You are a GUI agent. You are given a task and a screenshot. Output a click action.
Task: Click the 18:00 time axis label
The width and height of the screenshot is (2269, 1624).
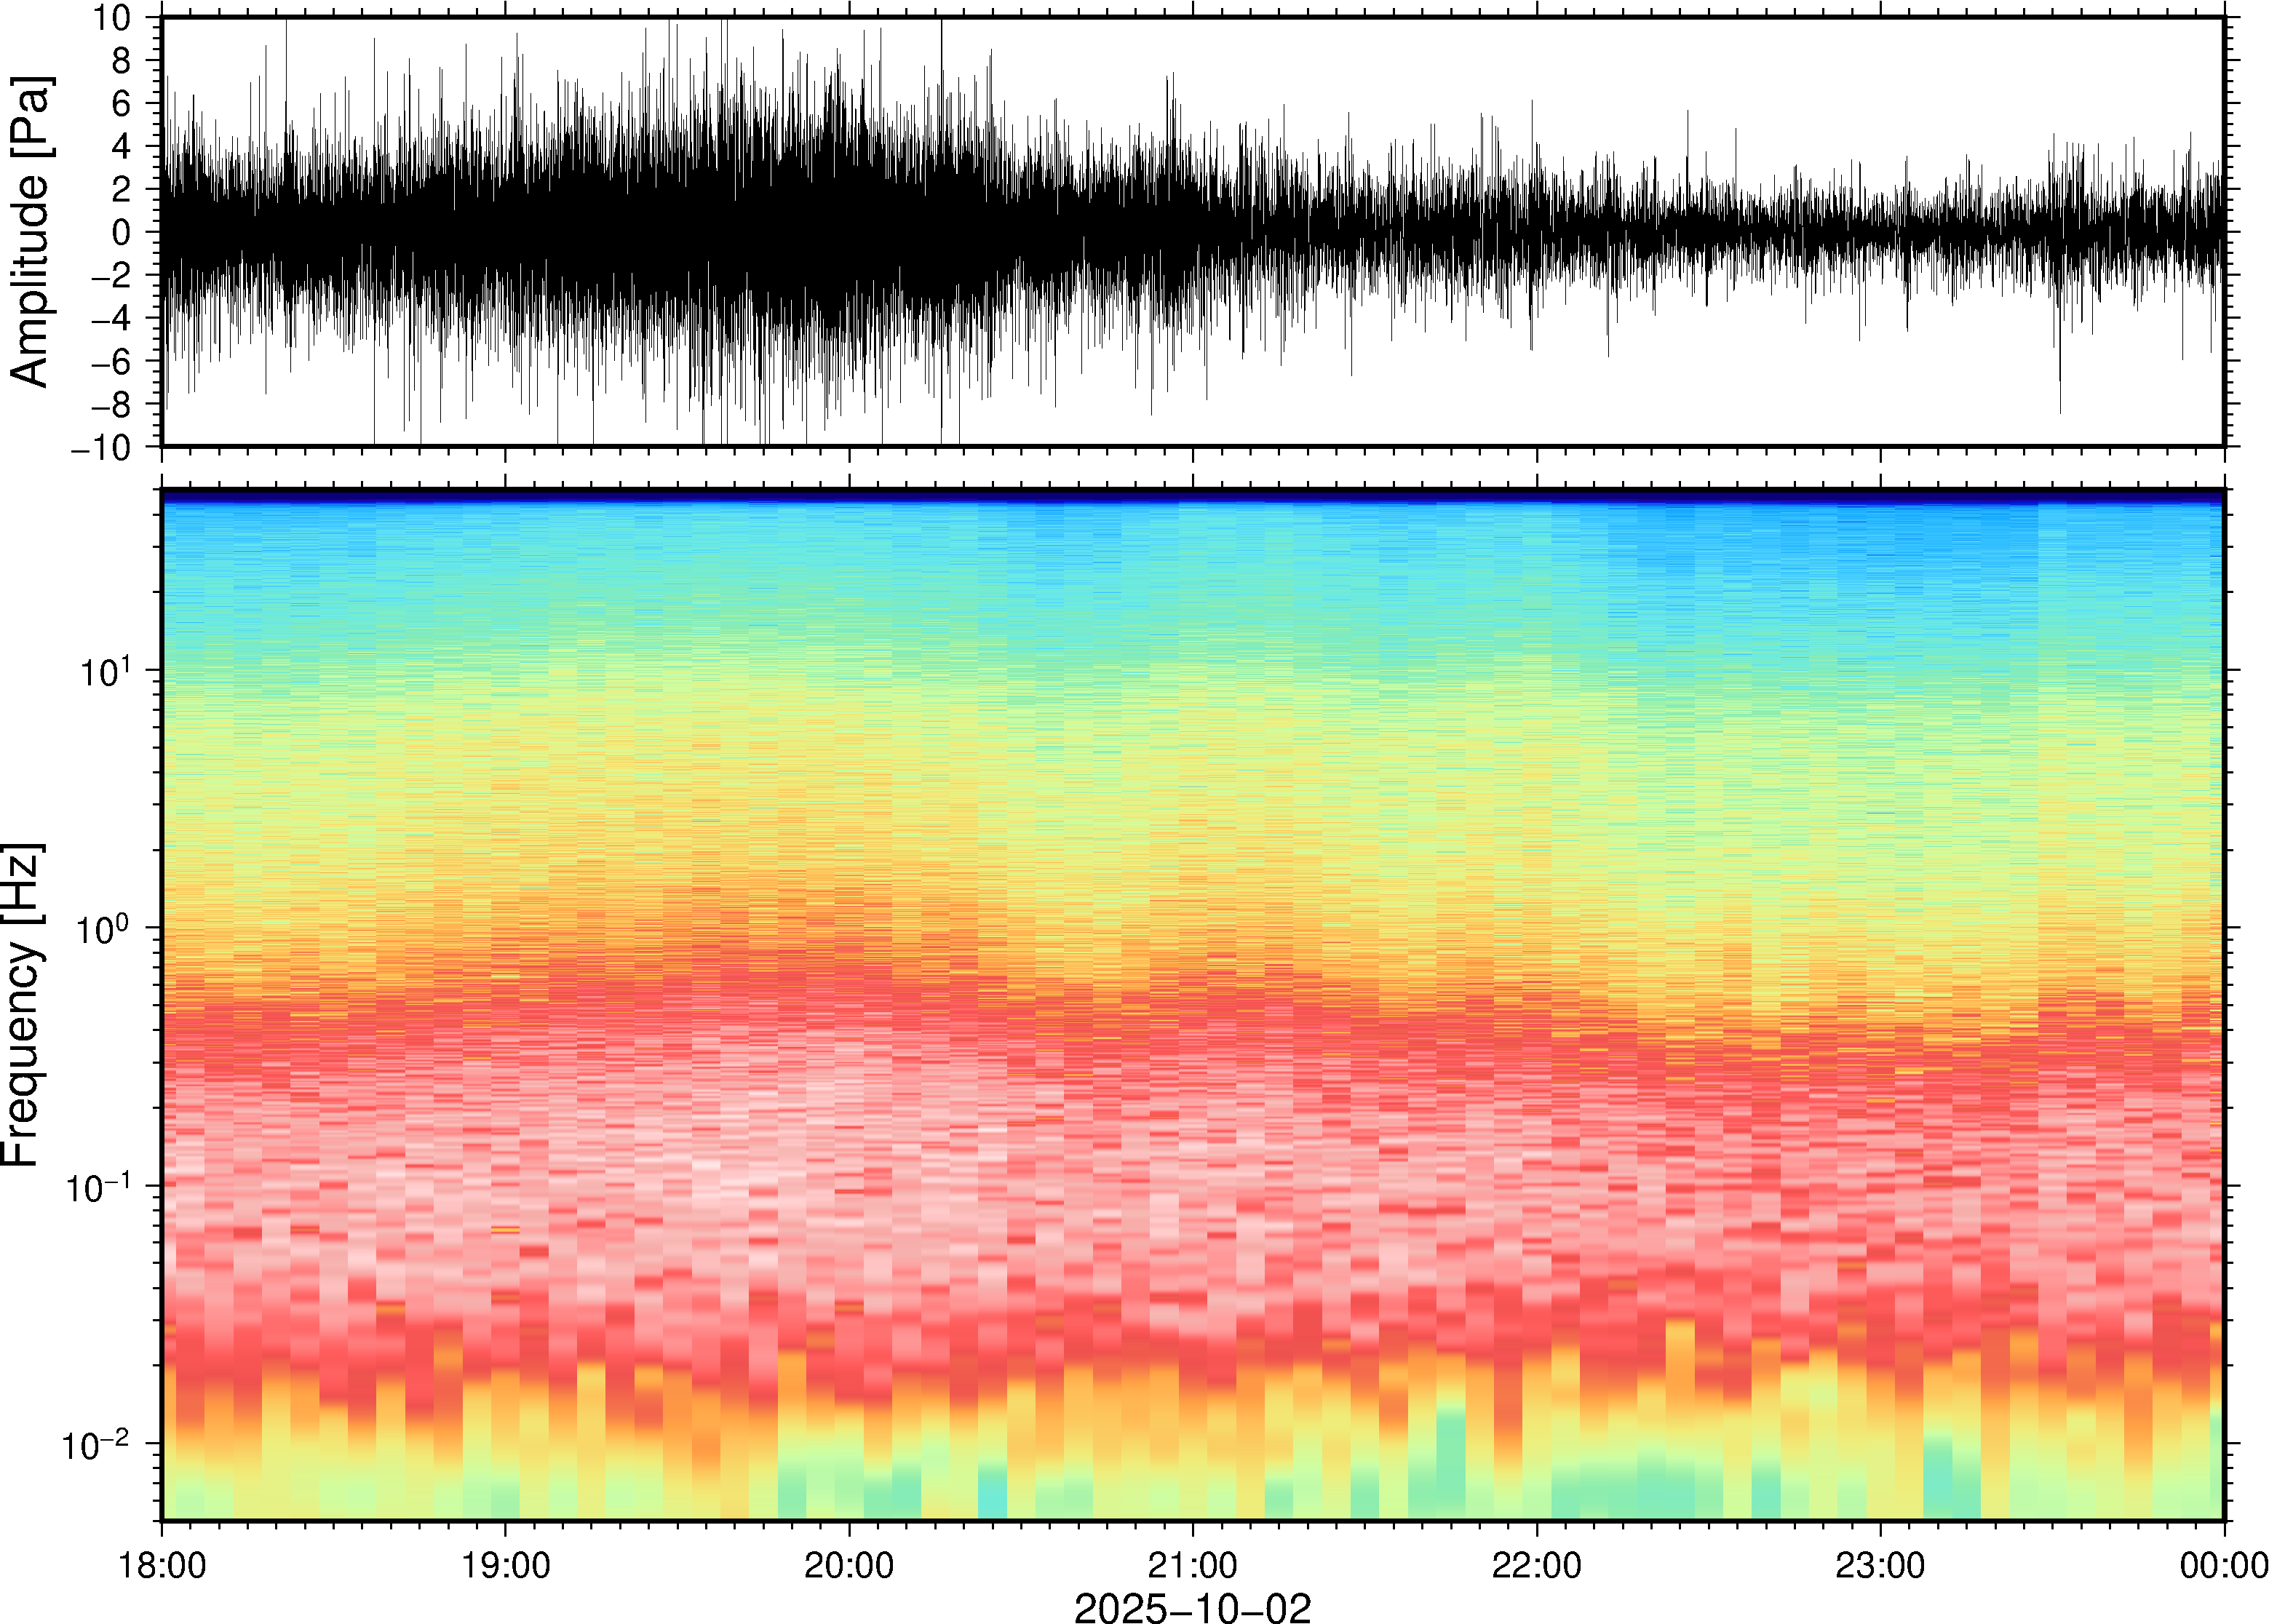[162, 1565]
